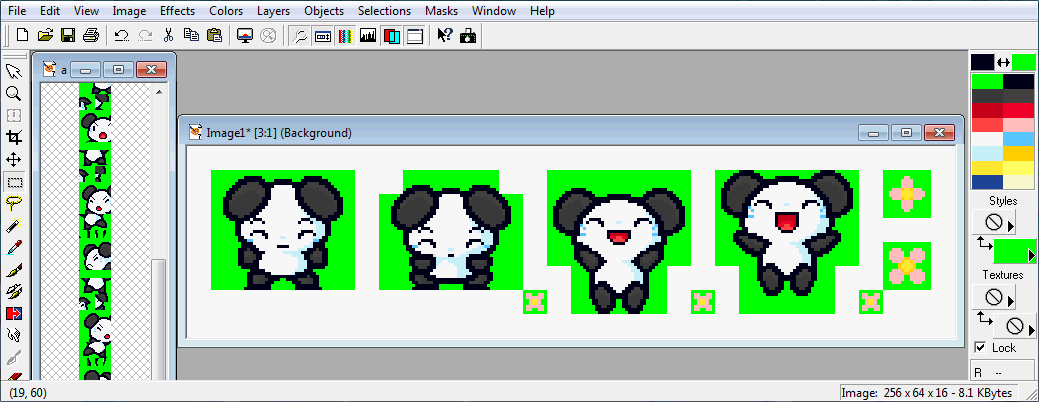1039x402 pixels.
Task: Save the image with the floppy disk icon
Action: pyautogui.click(x=68, y=36)
